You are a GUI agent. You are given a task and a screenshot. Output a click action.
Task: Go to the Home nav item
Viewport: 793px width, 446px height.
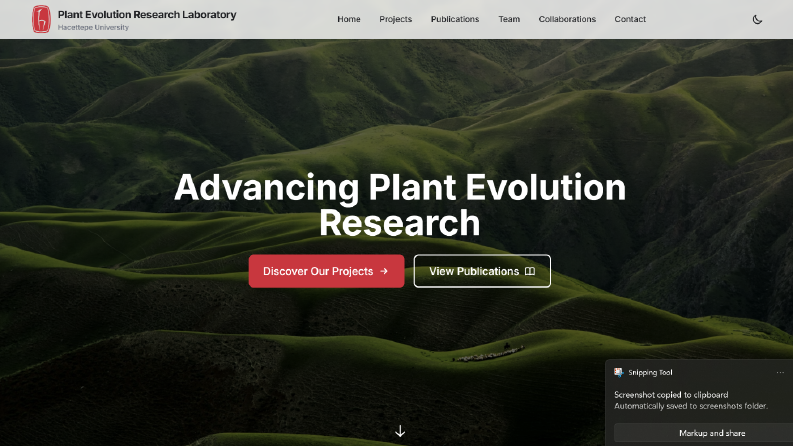349,19
